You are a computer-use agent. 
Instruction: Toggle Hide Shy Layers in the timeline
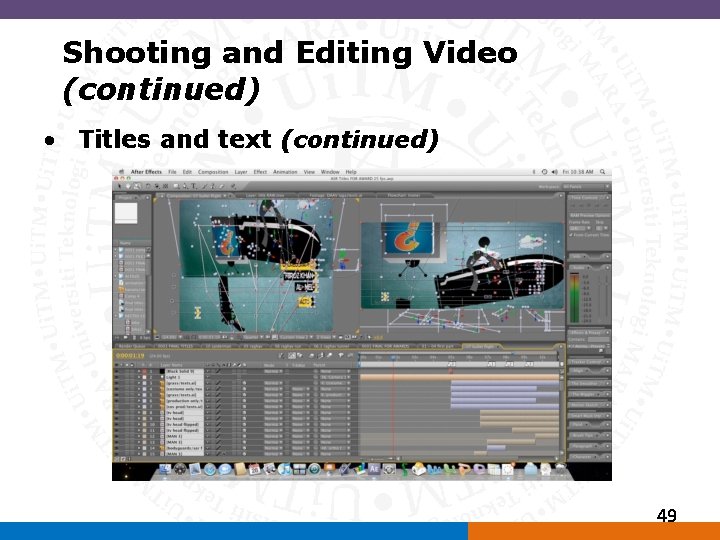pyautogui.click(x=311, y=356)
